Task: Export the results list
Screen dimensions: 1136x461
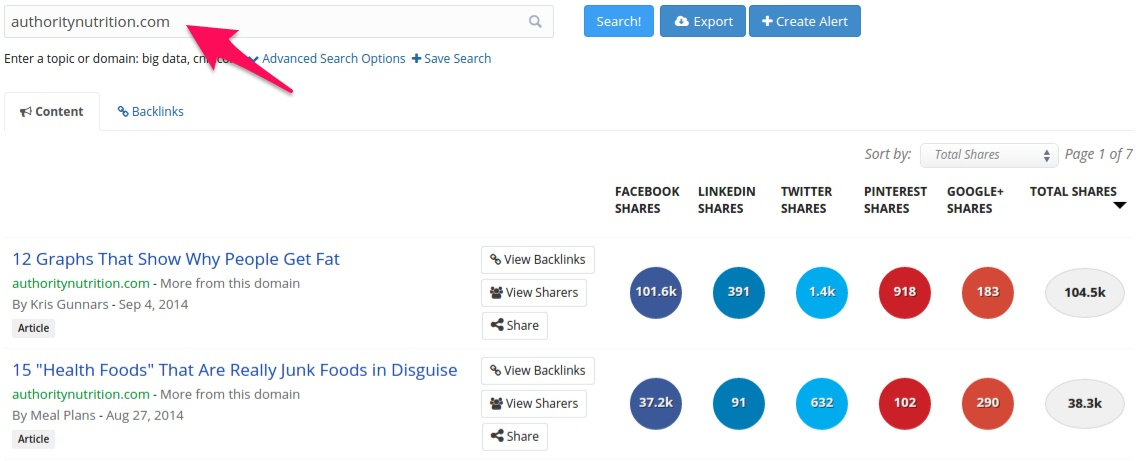Action: pos(703,21)
